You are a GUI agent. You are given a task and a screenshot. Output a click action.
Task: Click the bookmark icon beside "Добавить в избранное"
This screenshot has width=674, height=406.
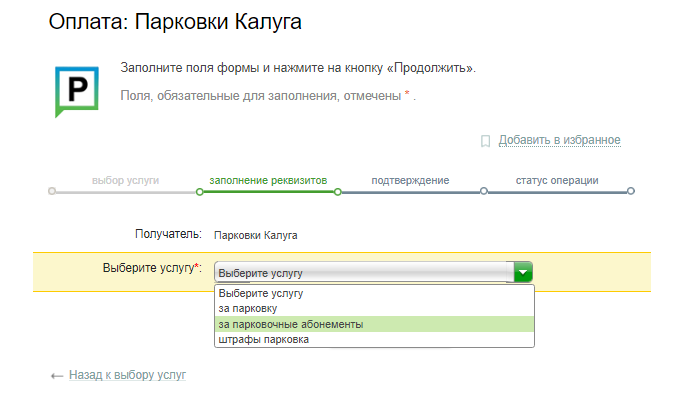point(485,141)
